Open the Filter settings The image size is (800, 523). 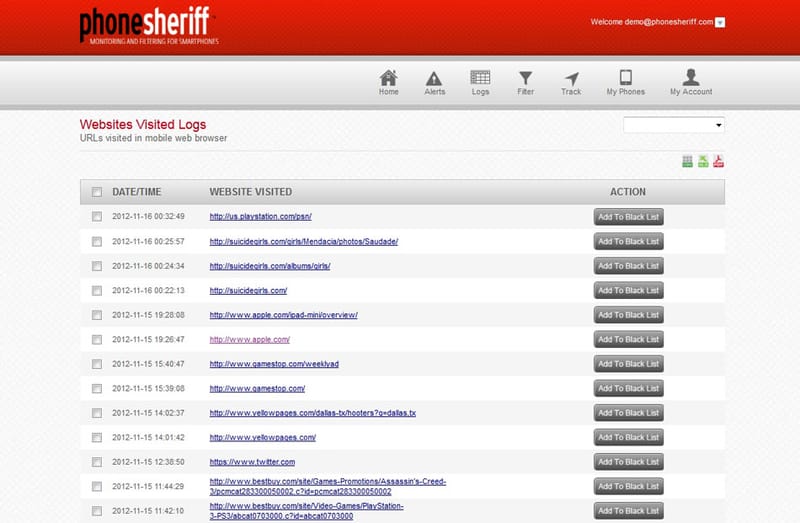pos(525,82)
